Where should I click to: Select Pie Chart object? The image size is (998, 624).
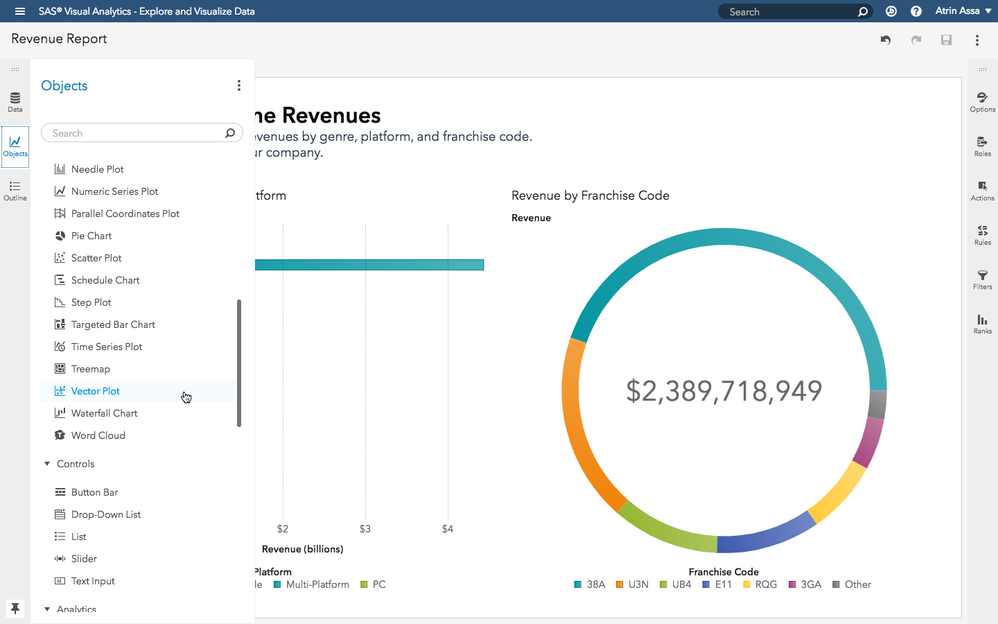pyautogui.click(x=91, y=236)
